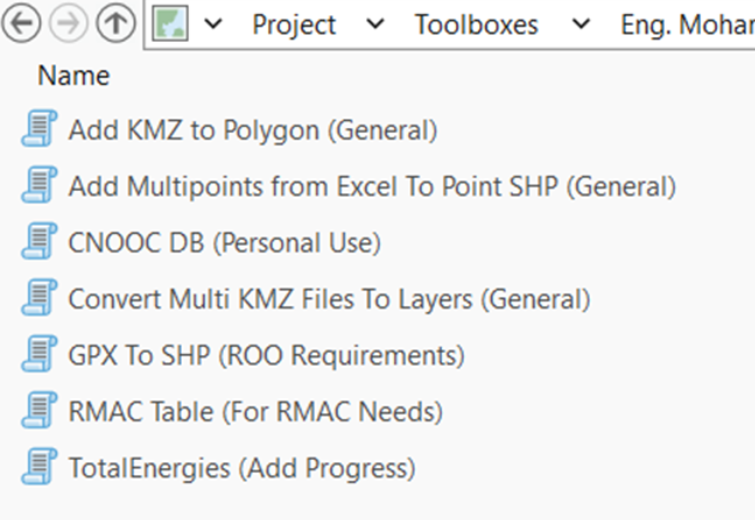Click script icon beside TotalEnergies tool
Viewport: 755px width, 520px height.
coord(38,467)
